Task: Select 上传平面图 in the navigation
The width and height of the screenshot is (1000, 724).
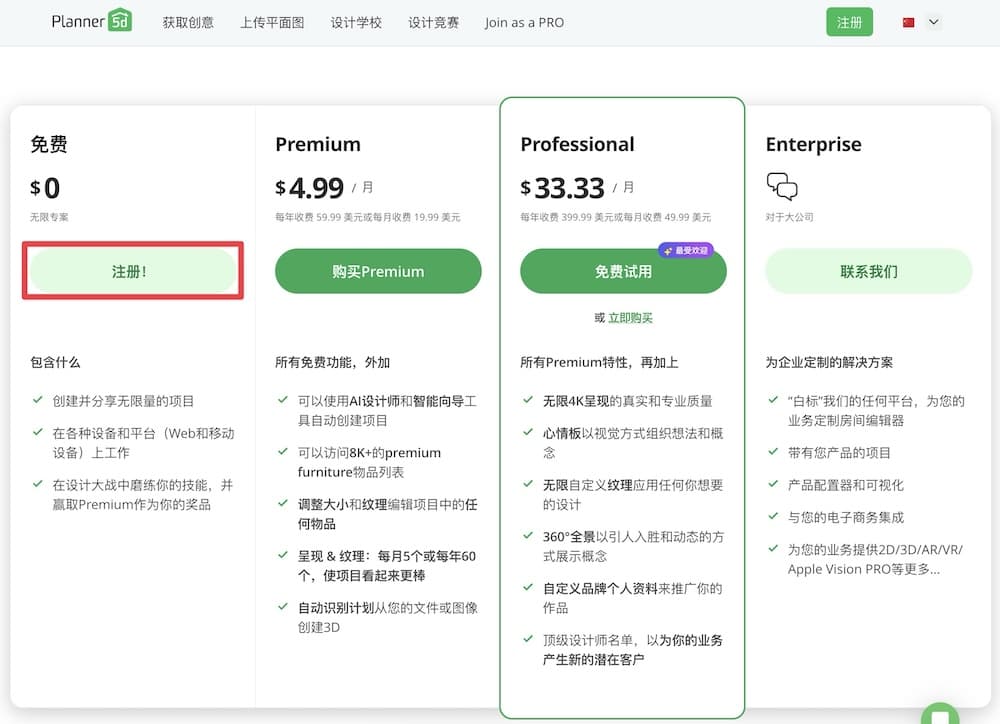Action: pos(272,22)
